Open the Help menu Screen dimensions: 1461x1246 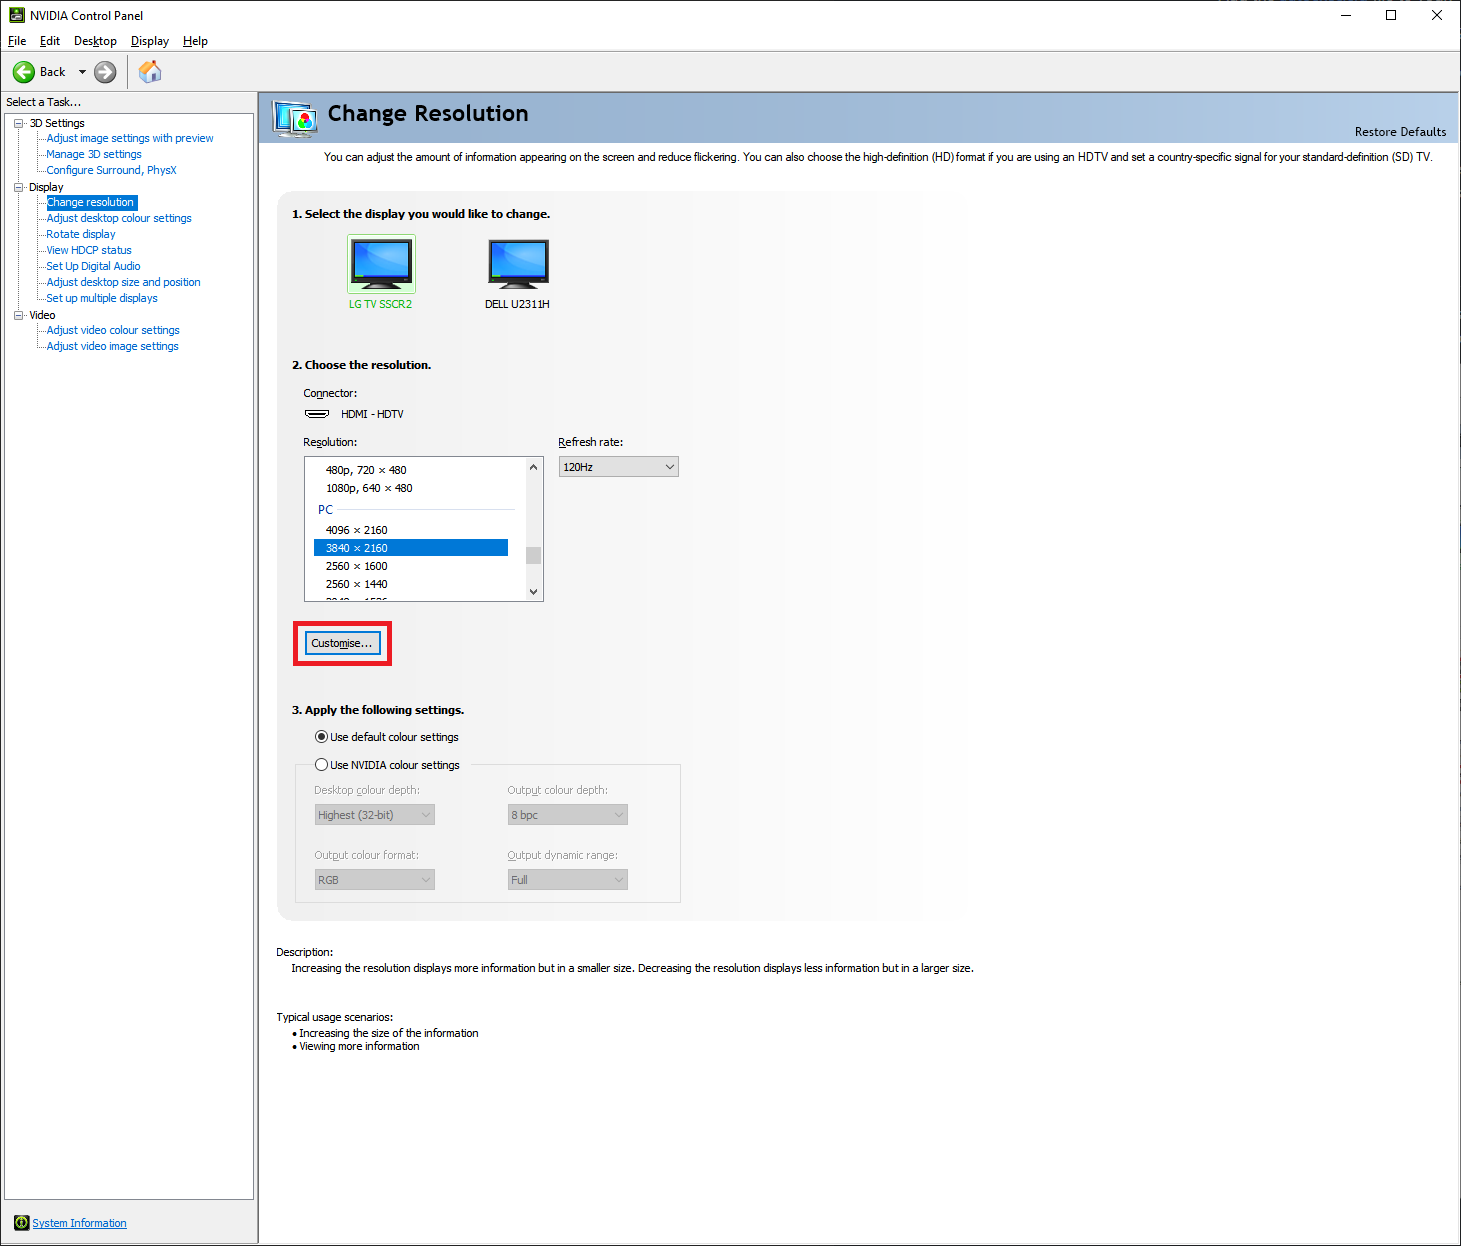(x=195, y=41)
